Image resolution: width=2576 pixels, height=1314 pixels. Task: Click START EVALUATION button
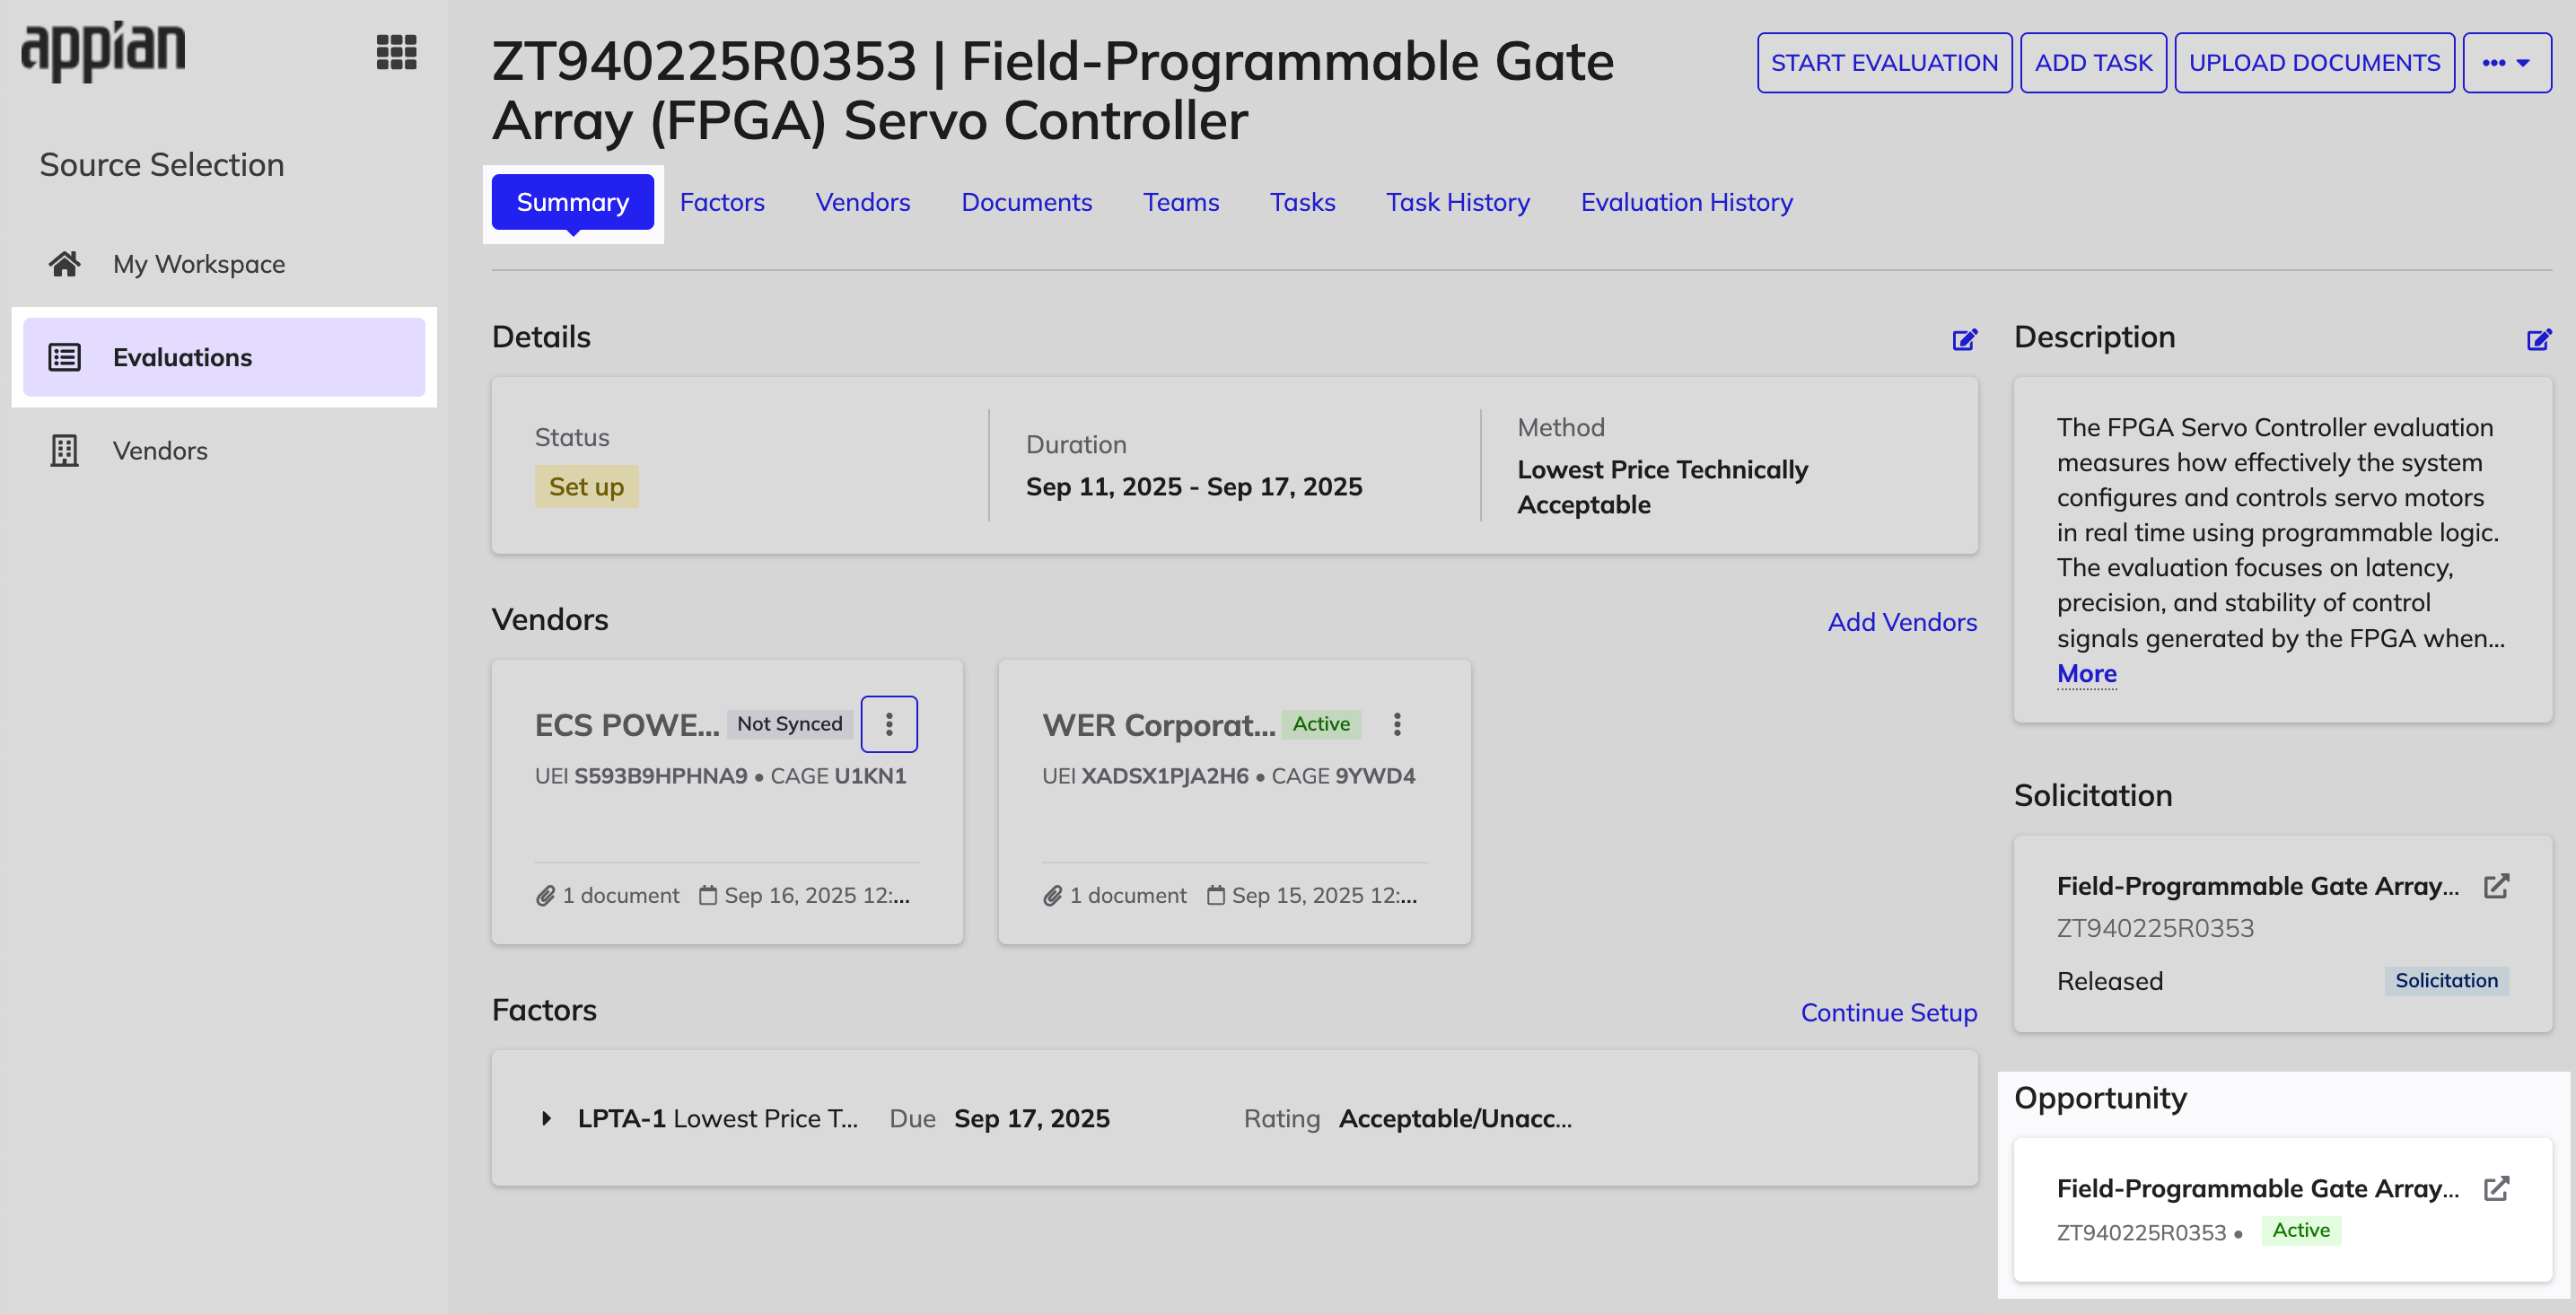pyautogui.click(x=1884, y=63)
